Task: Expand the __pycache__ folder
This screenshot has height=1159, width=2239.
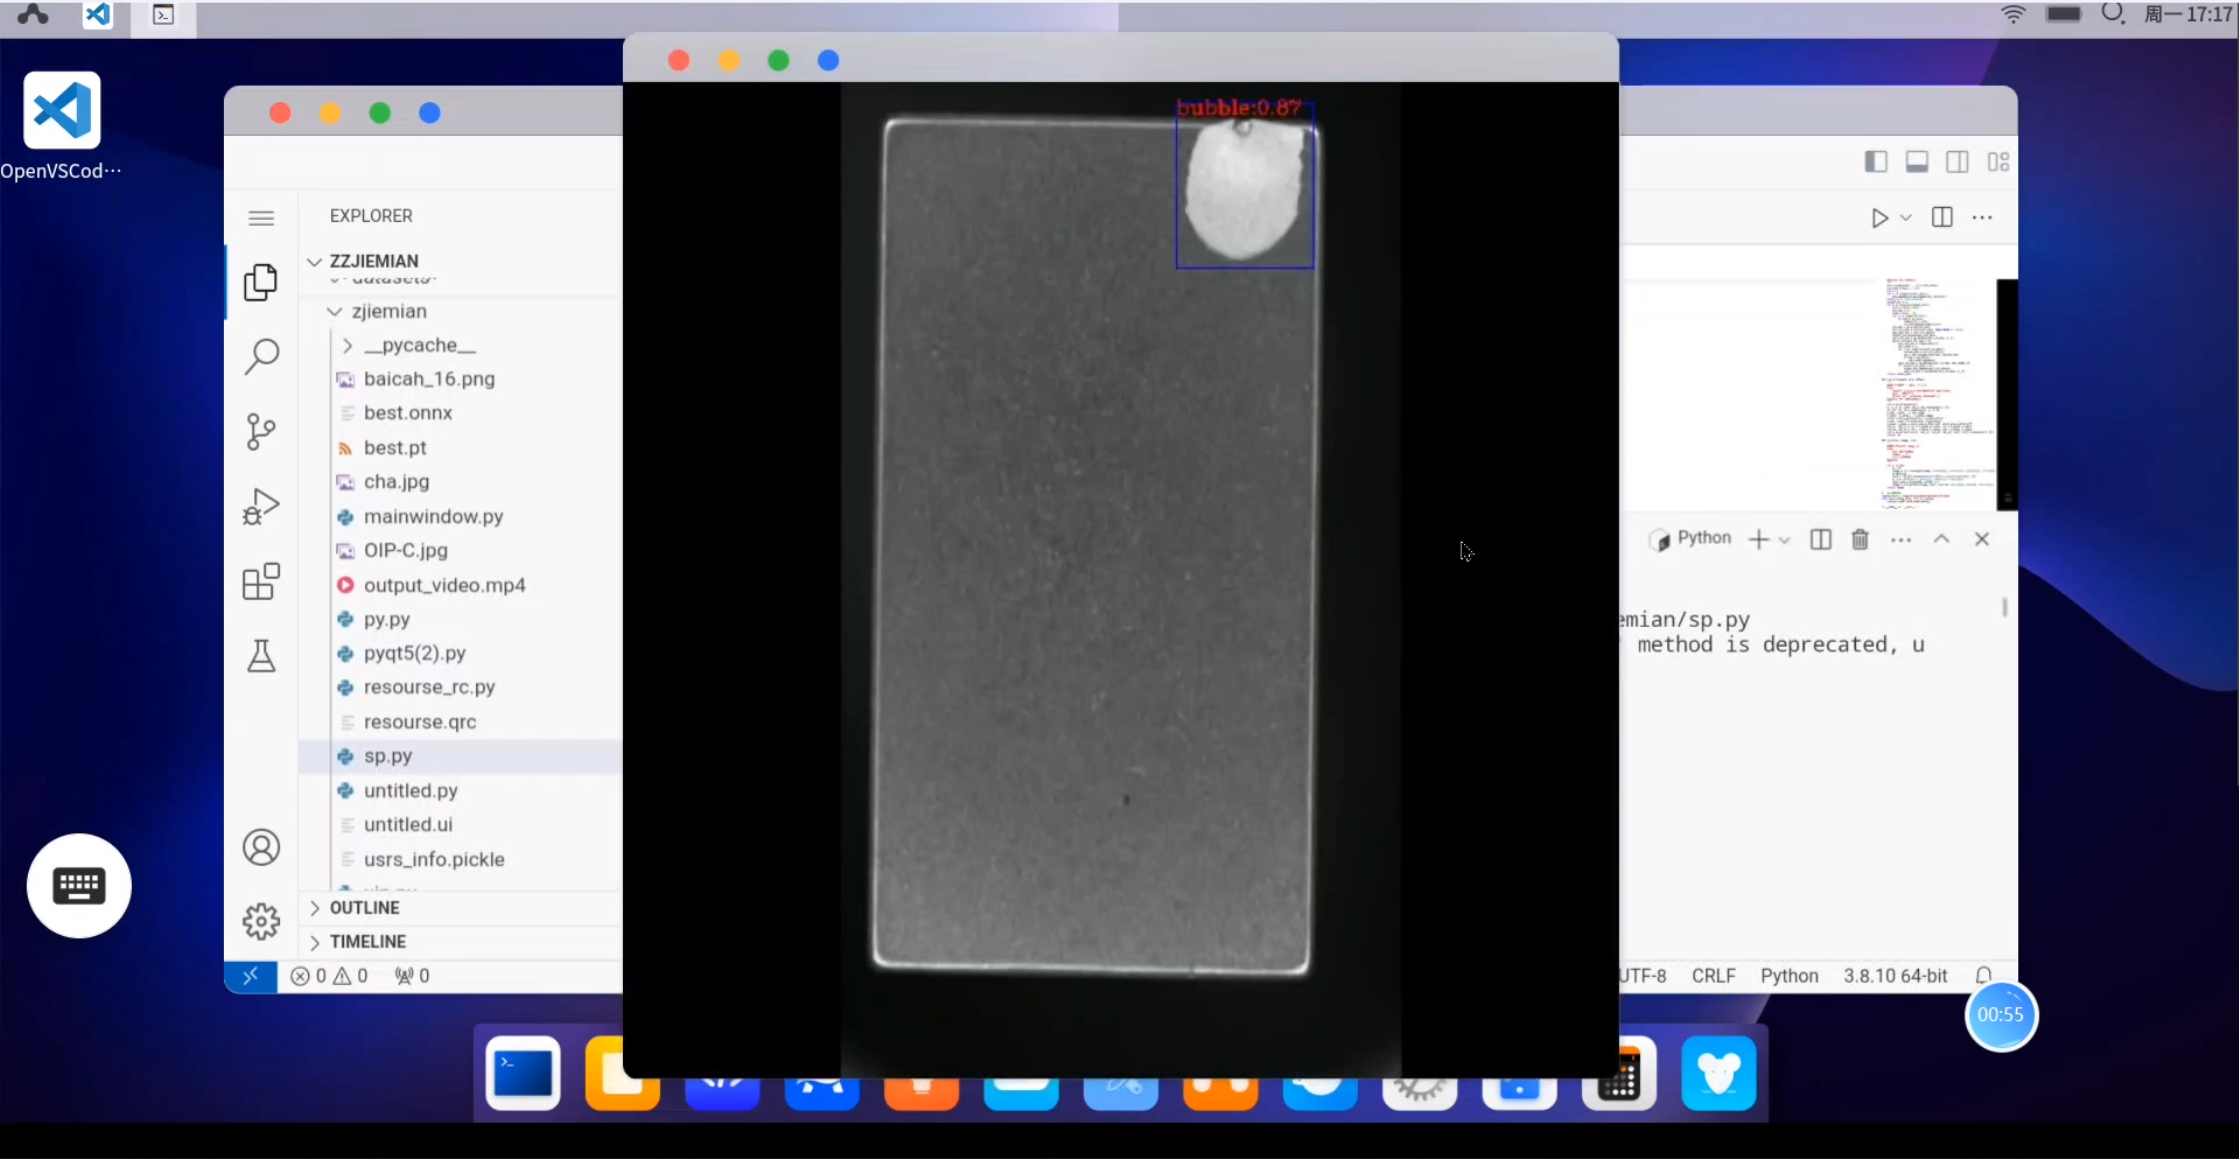Action: coord(419,345)
